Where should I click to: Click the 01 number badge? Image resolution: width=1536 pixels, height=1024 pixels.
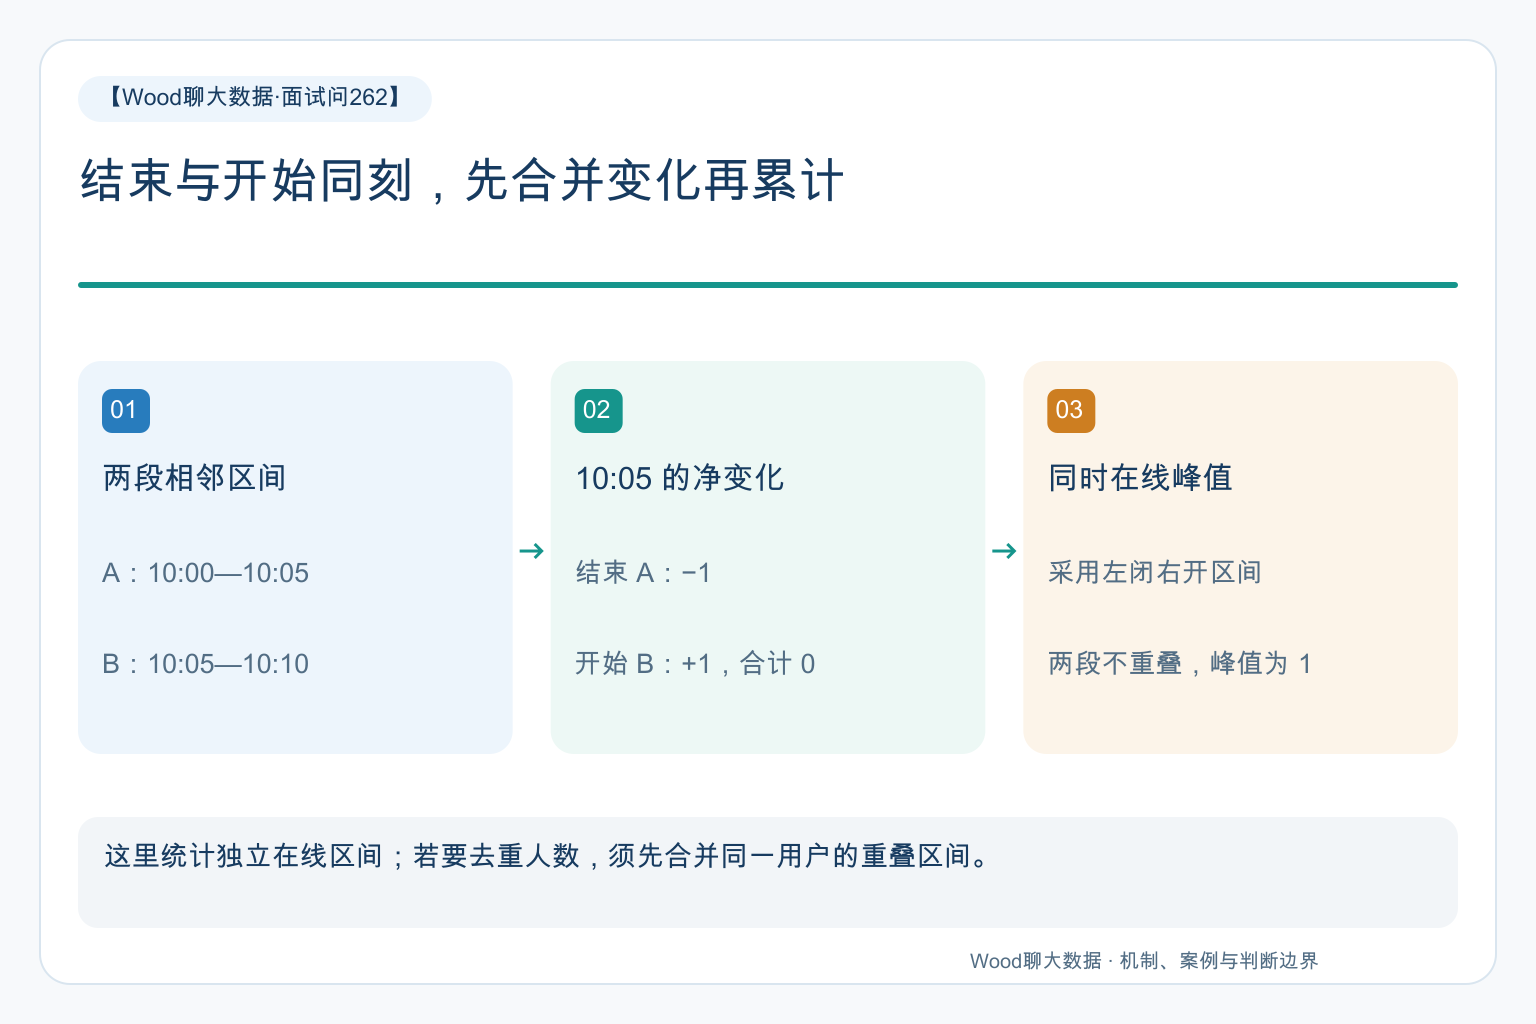126,411
